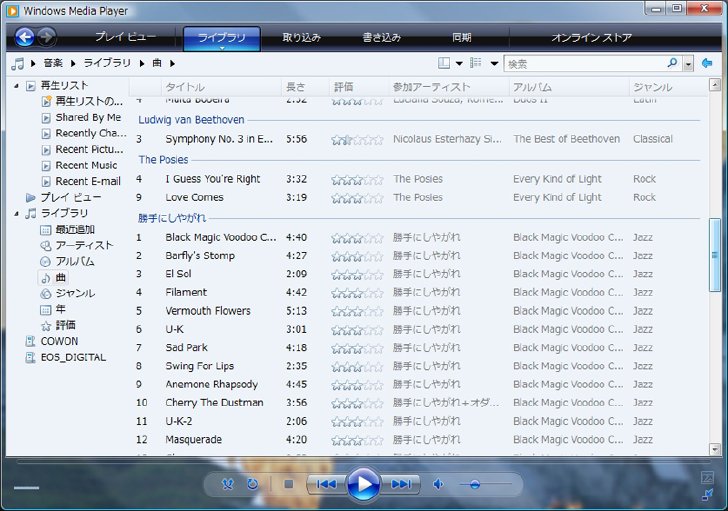
Task: Sort by the ジャンル column header
Action: click(669, 87)
